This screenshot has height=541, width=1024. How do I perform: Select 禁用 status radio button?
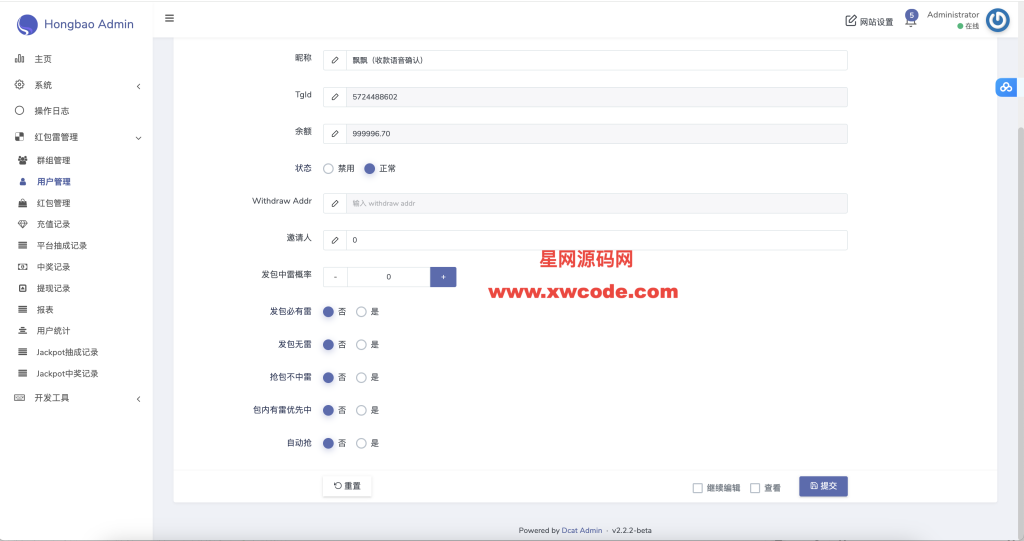pyautogui.click(x=328, y=169)
